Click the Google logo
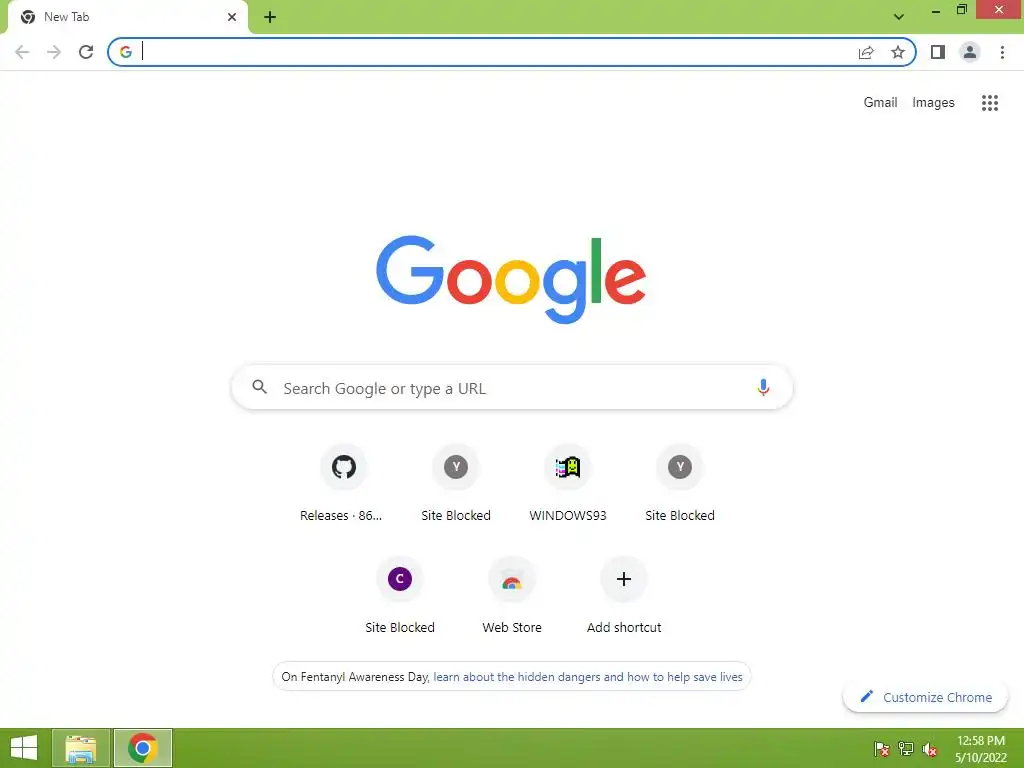The width and height of the screenshot is (1024, 768). click(x=511, y=280)
